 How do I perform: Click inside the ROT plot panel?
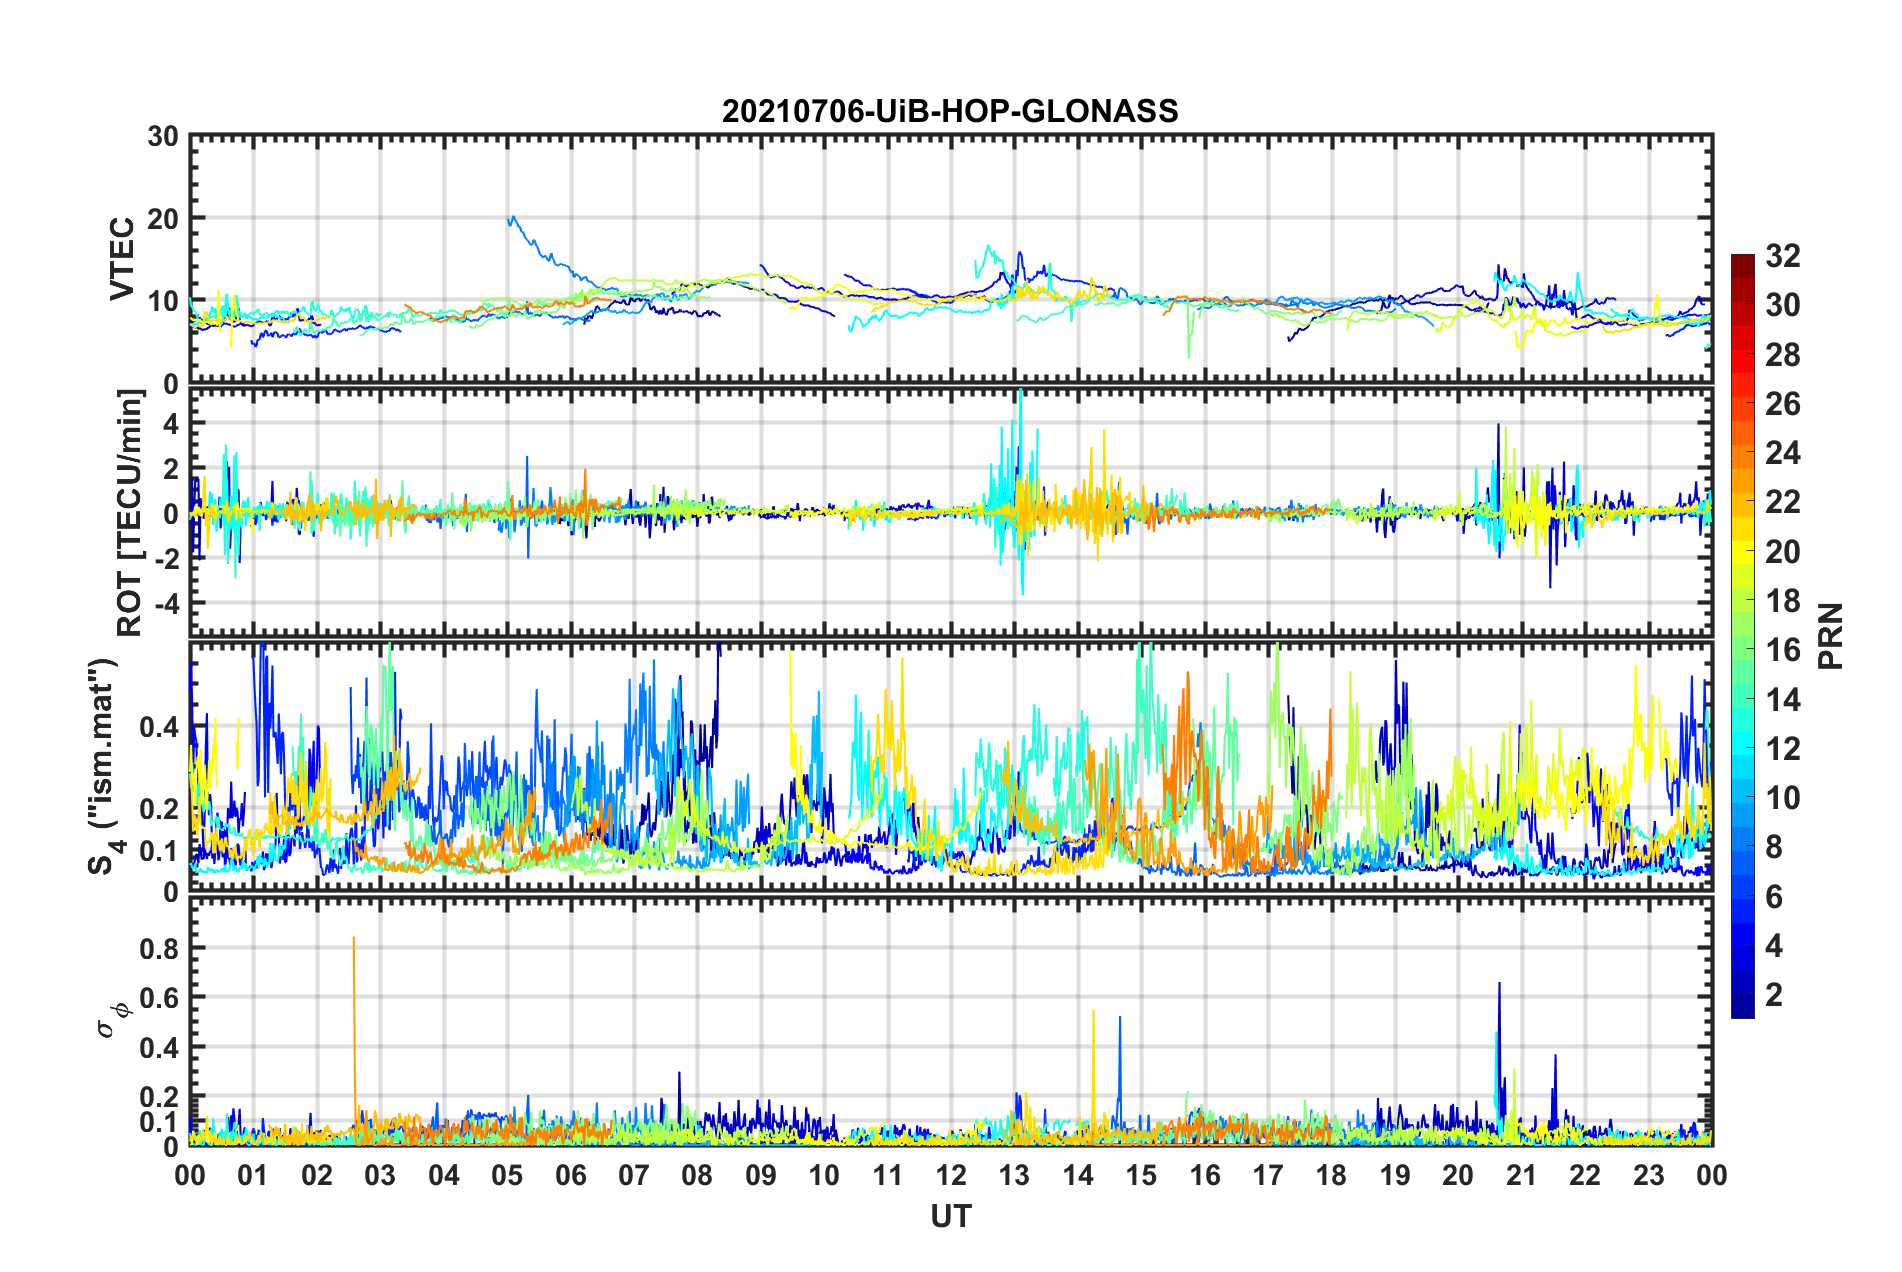point(951,513)
